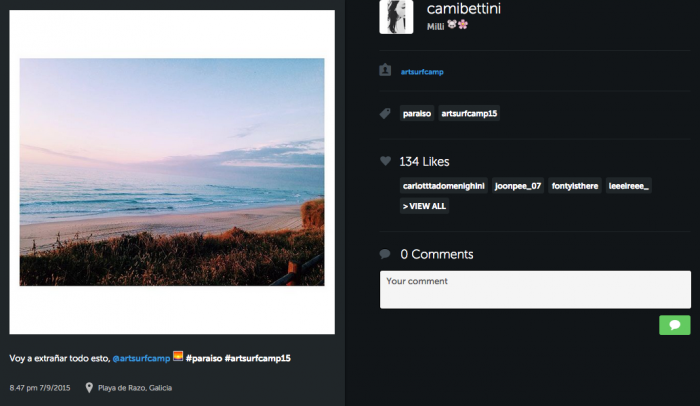
Task: Click the camibettini profile avatar
Action: 396,17
